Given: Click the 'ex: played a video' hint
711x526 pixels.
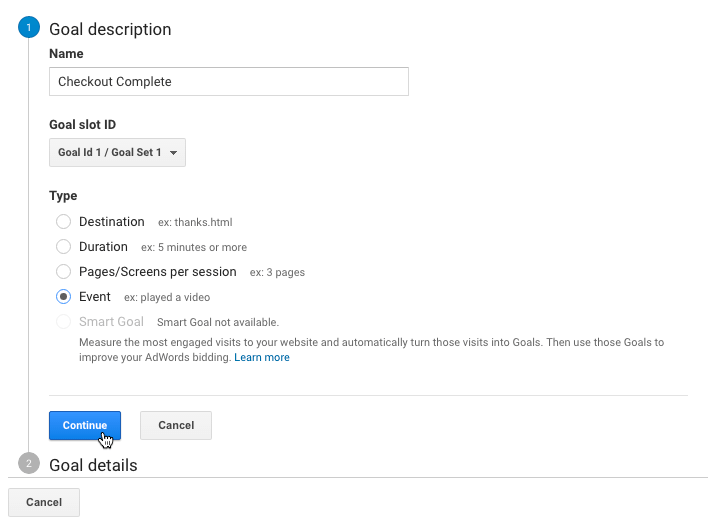Looking at the screenshot, I should pyautogui.click(x=167, y=297).
